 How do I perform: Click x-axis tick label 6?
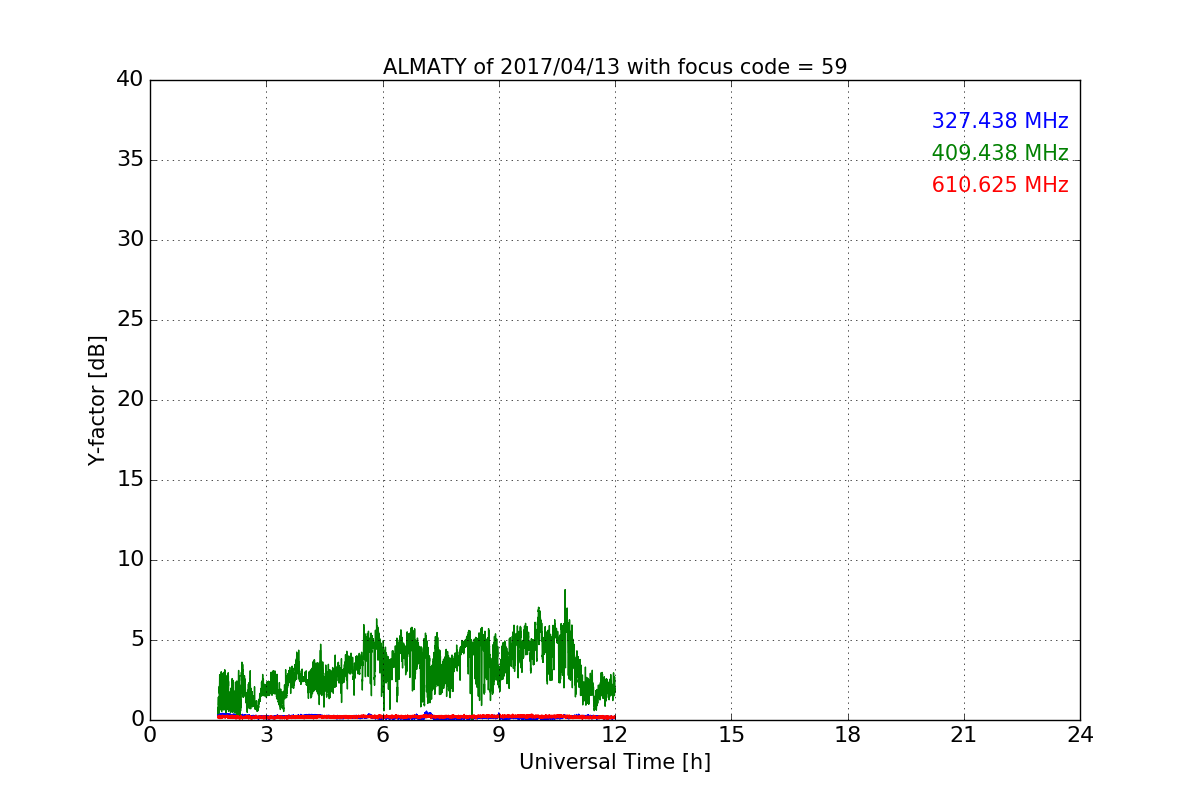click(x=383, y=734)
